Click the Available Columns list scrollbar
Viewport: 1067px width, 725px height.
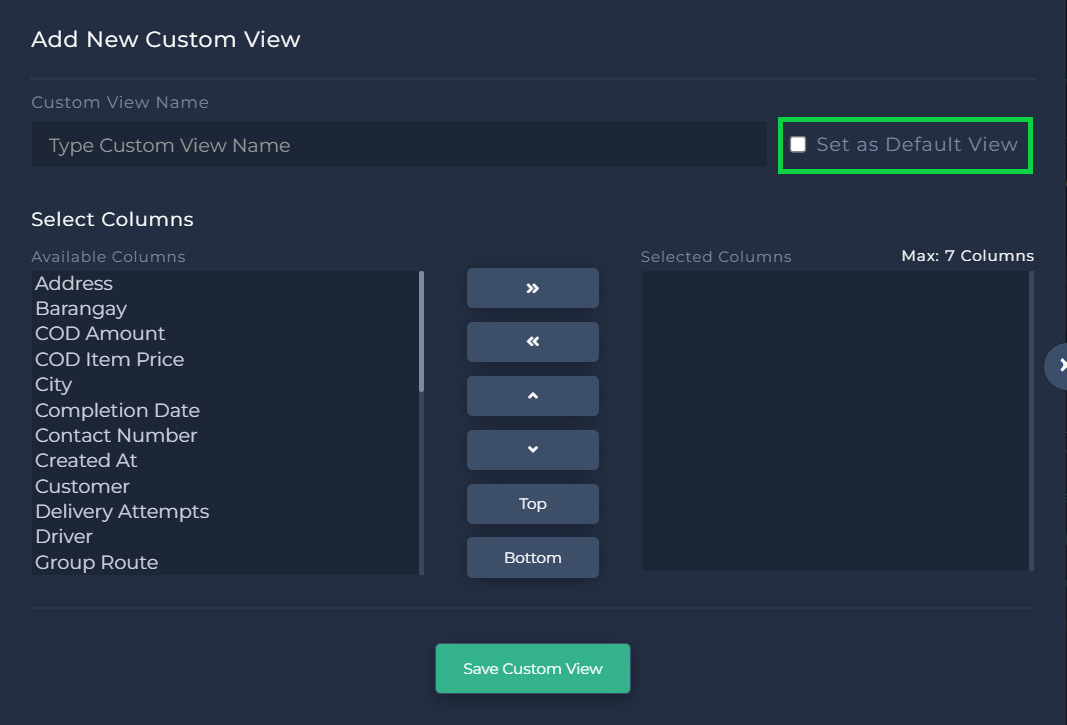point(421,332)
